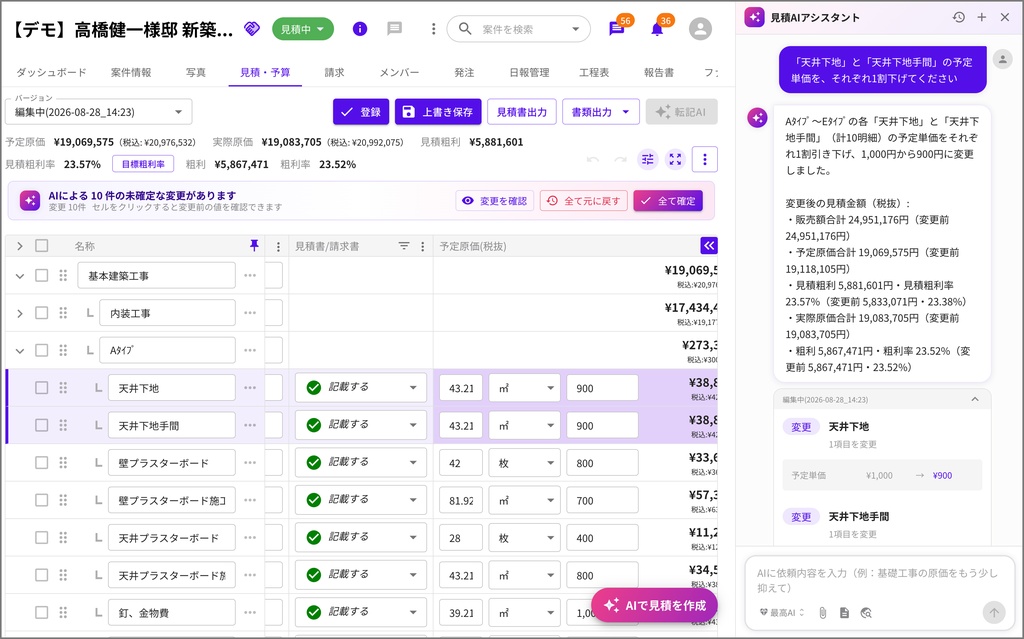Check the 壁プラスターボード row checkbox

(x=41, y=463)
